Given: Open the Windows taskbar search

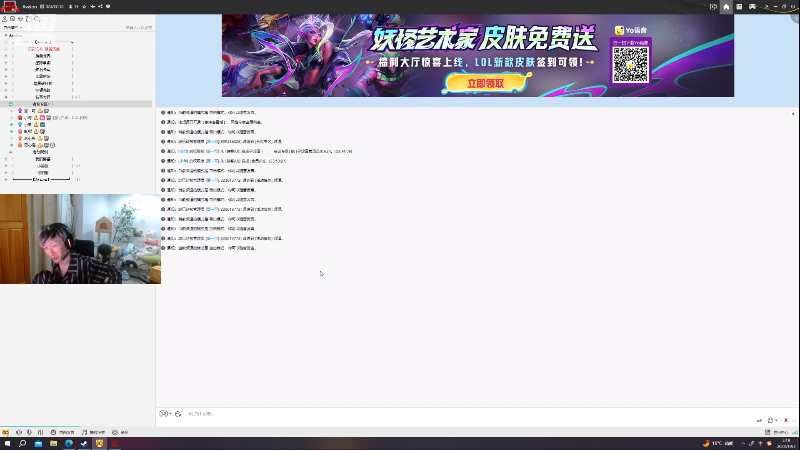Looking at the screenshot, I should [x=22, y=443].
